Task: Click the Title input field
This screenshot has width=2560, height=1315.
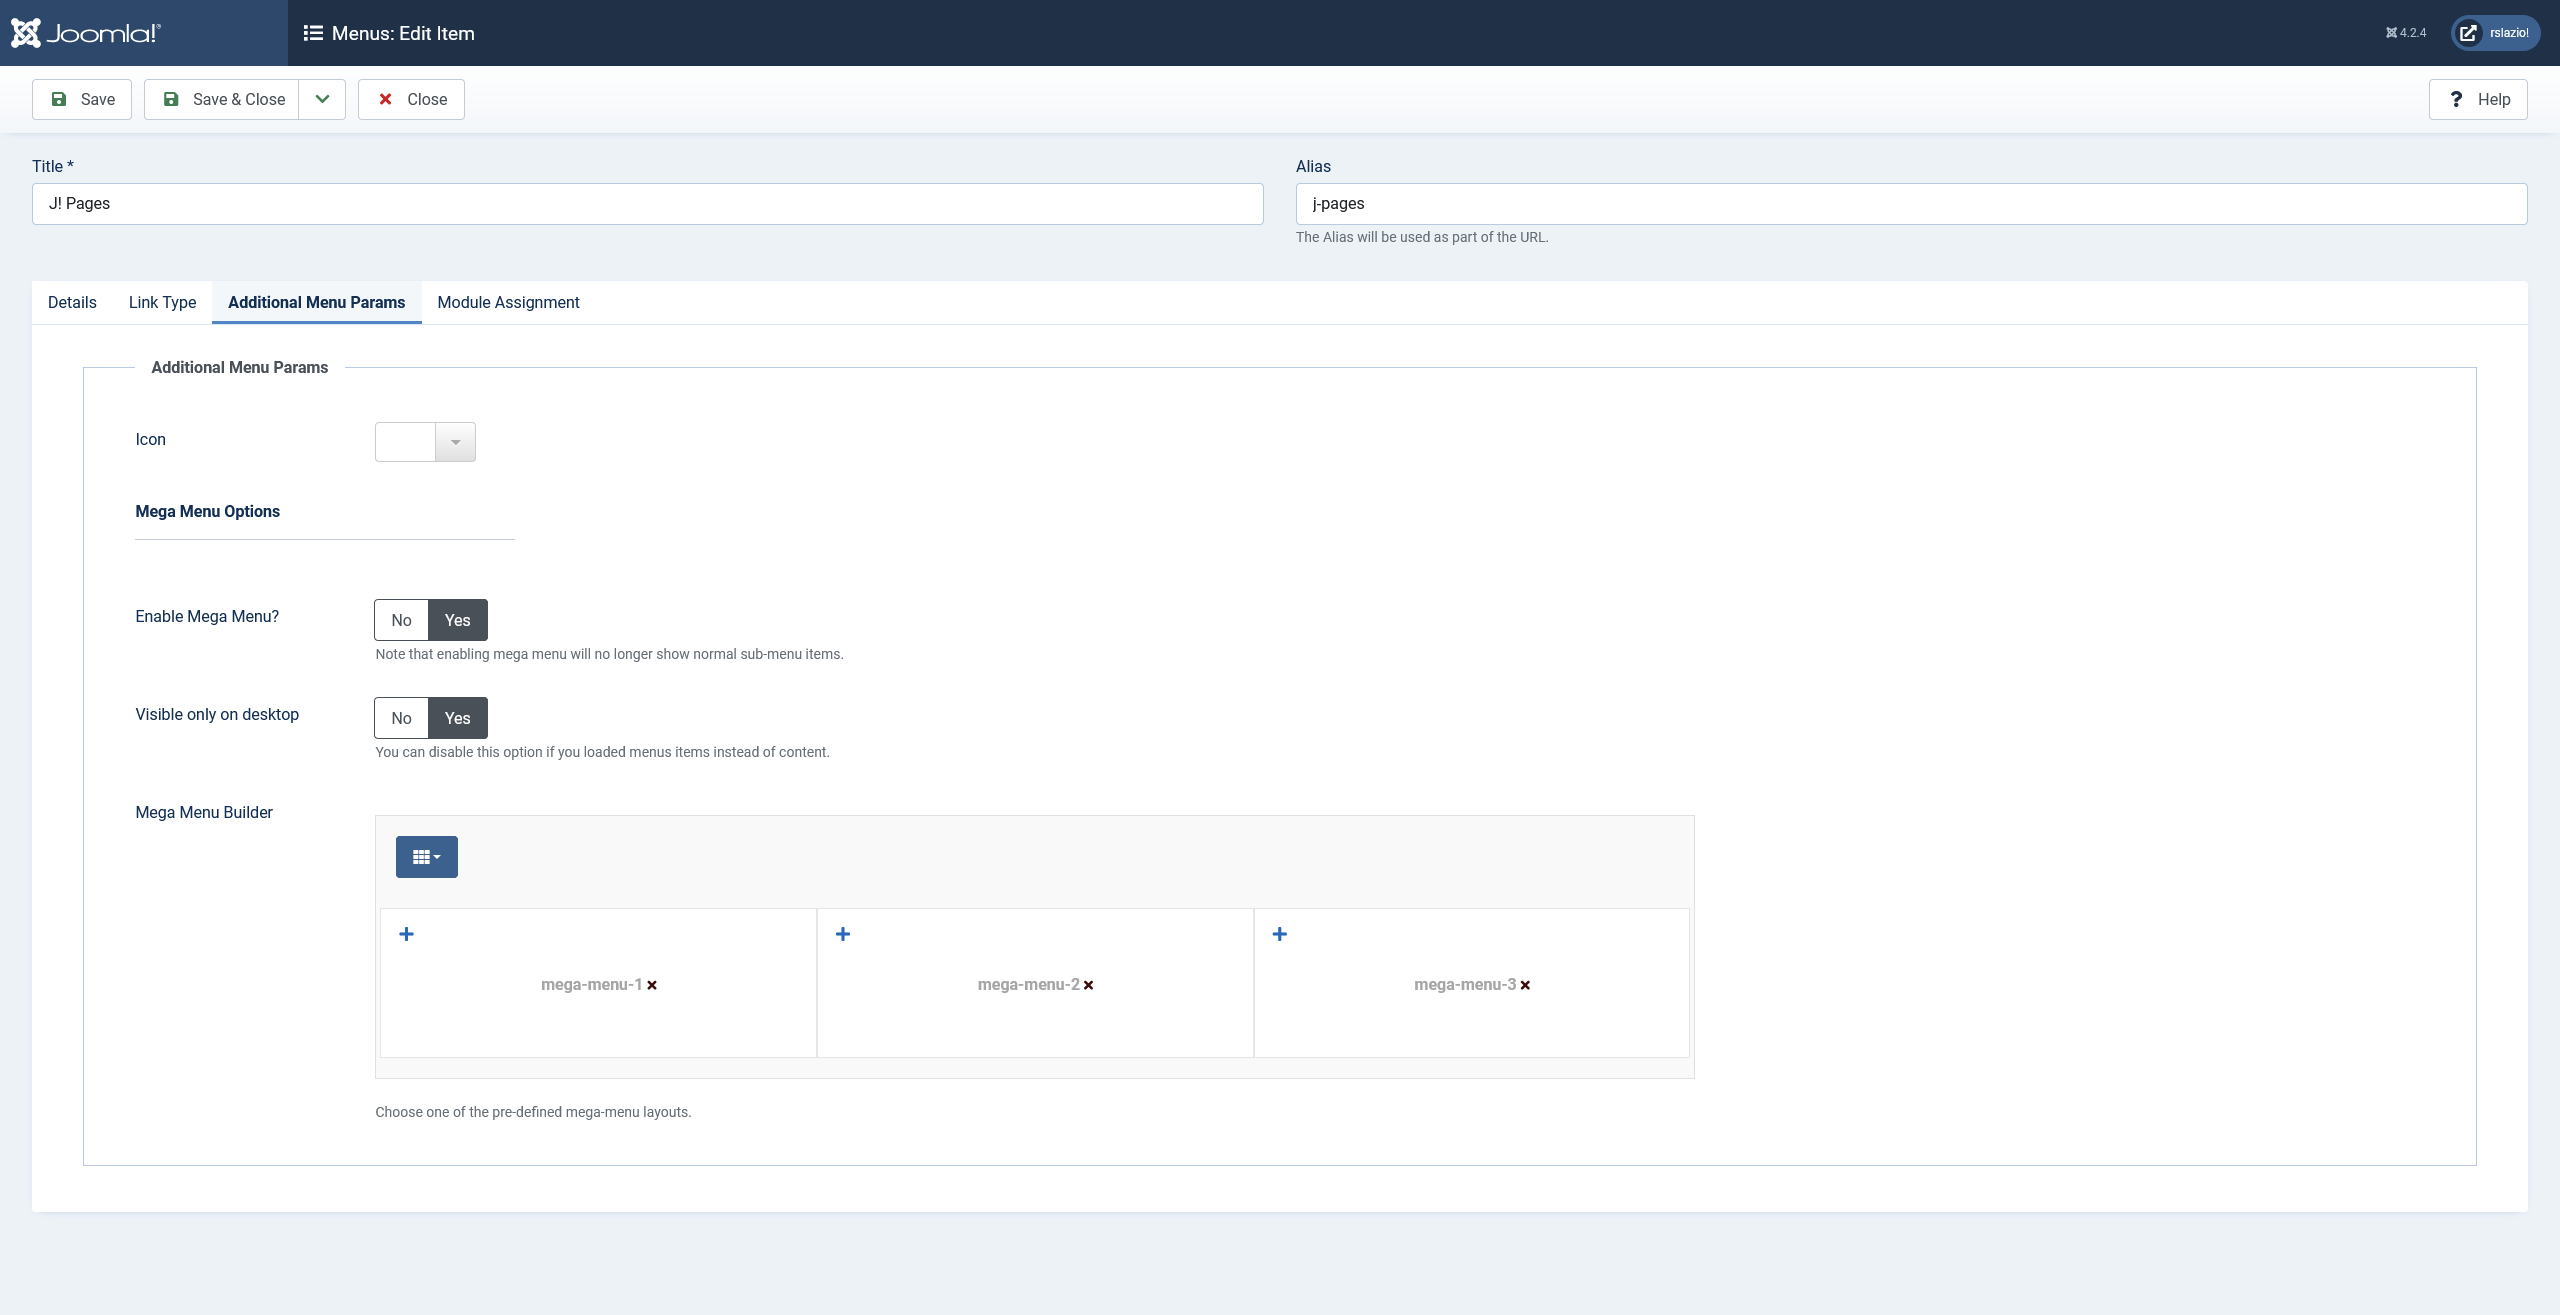Action: pyautogui.click(x=648, y=204)
